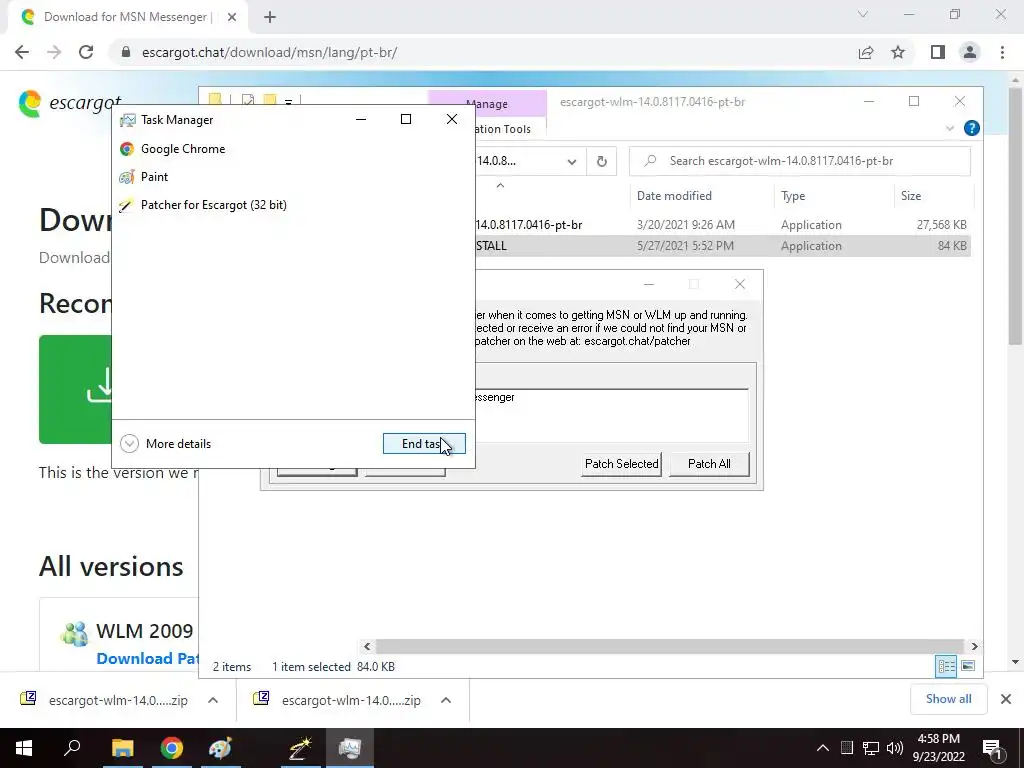
Task: Open Chrome tab search chevron
Action: [x=863, y=14]
